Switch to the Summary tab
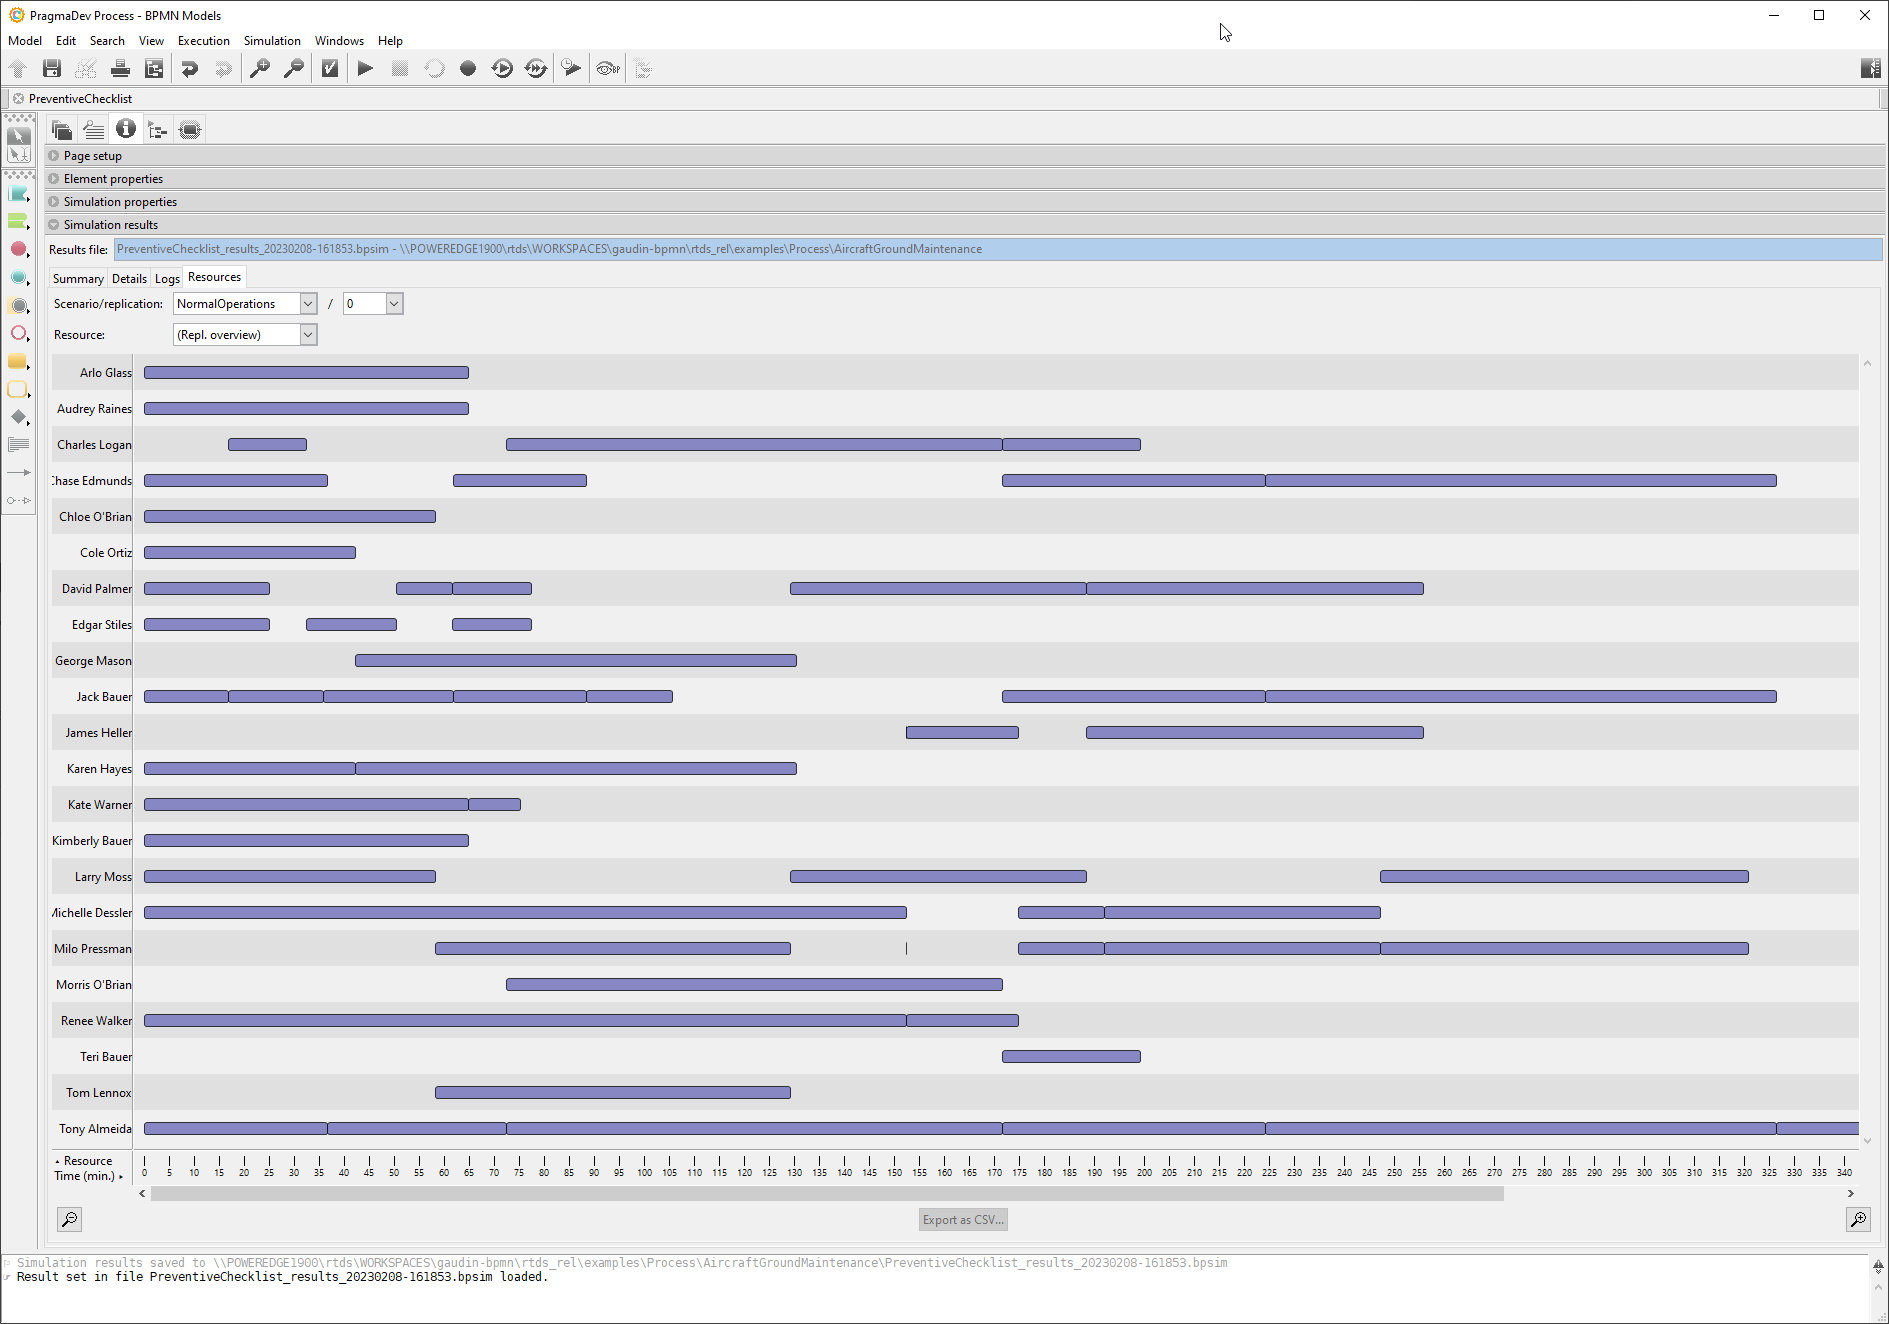Image resolution: width=1889 pixels, height=1324 pixels. point(78,279)
